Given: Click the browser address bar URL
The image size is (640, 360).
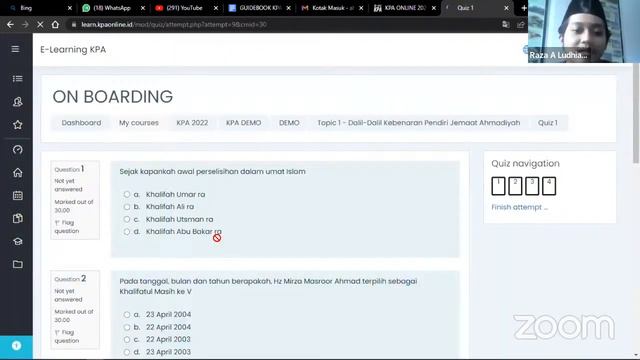Looking at the screenshot, I should pos(174,24).
